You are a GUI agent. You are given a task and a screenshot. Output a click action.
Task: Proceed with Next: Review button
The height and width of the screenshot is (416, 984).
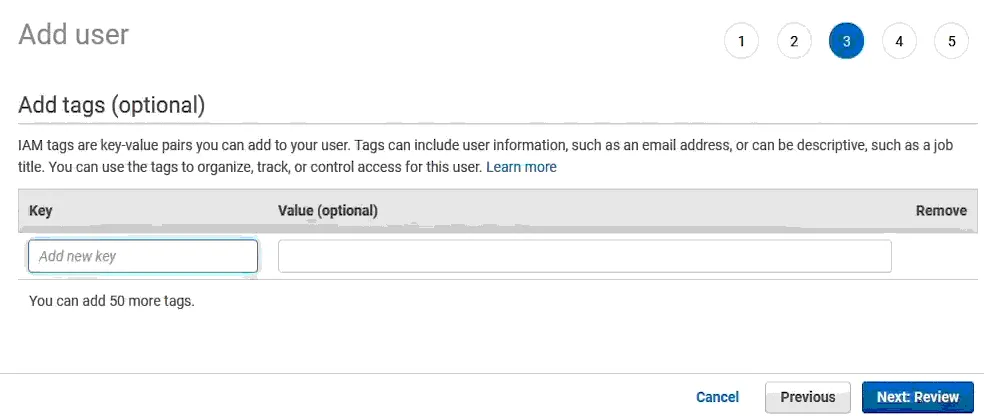[917, 397]
